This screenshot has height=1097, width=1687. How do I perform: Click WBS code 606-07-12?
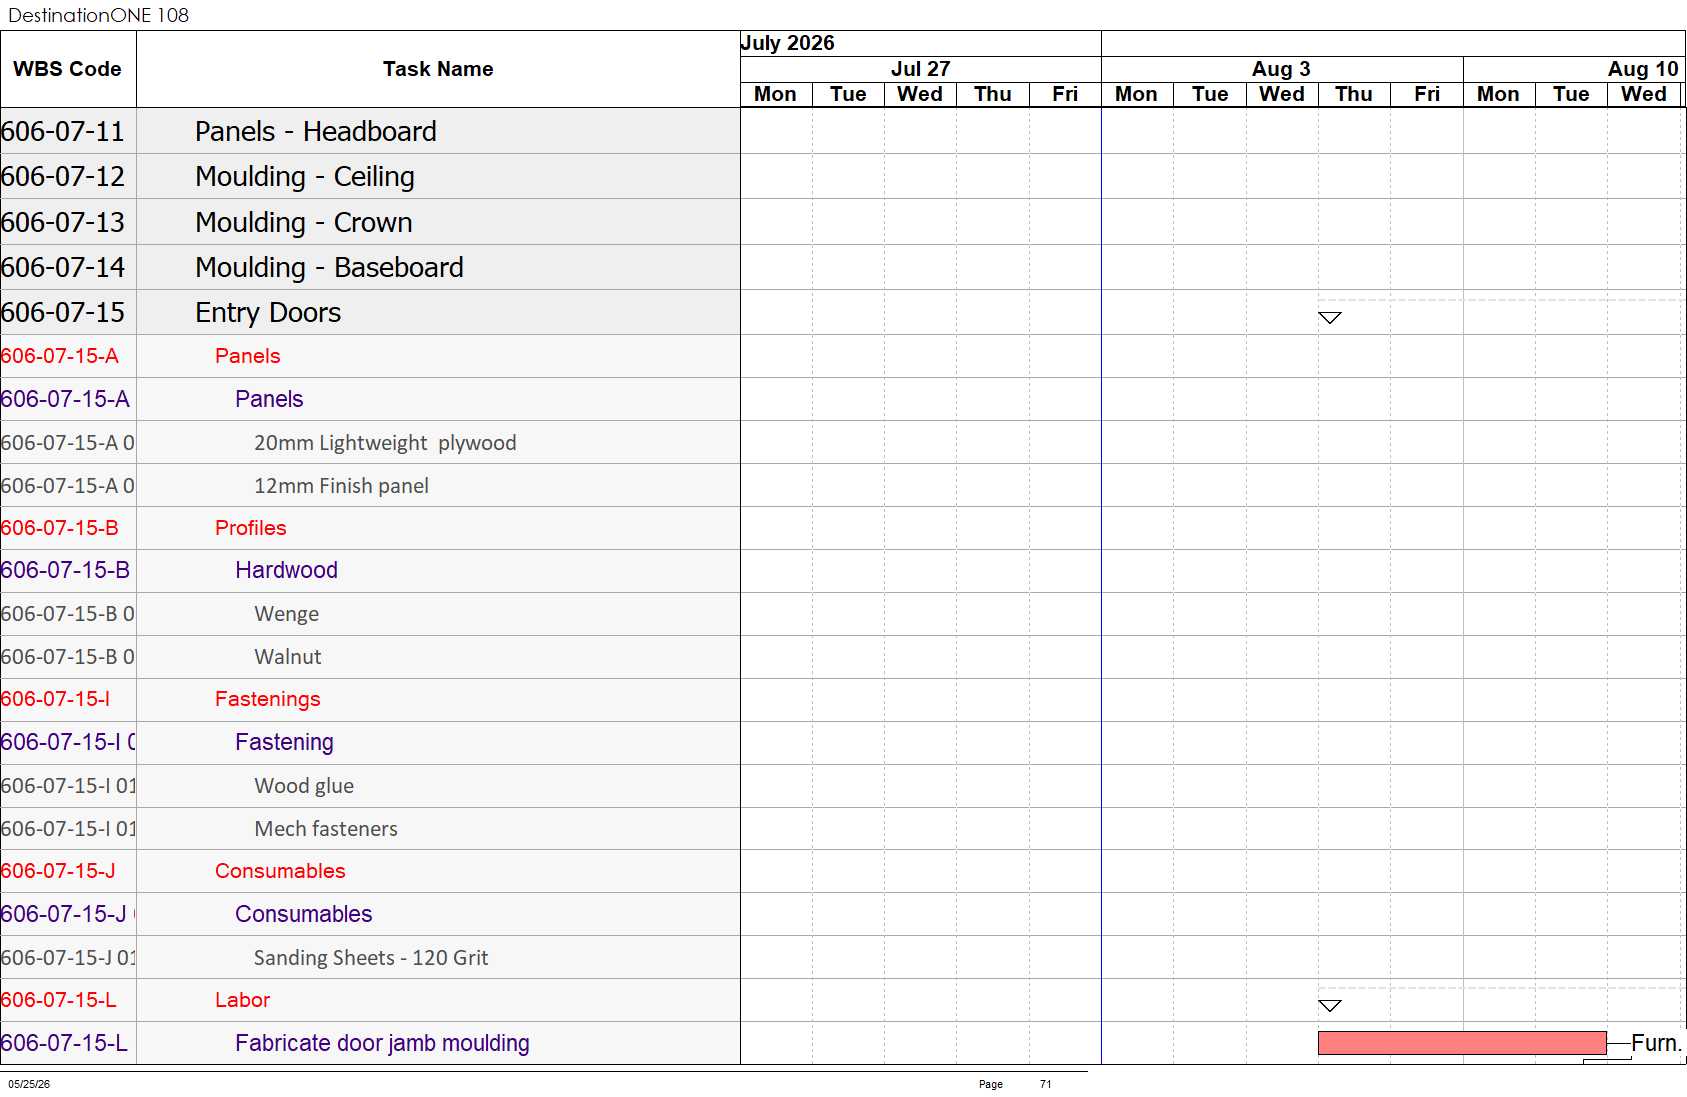coord(63,177)
